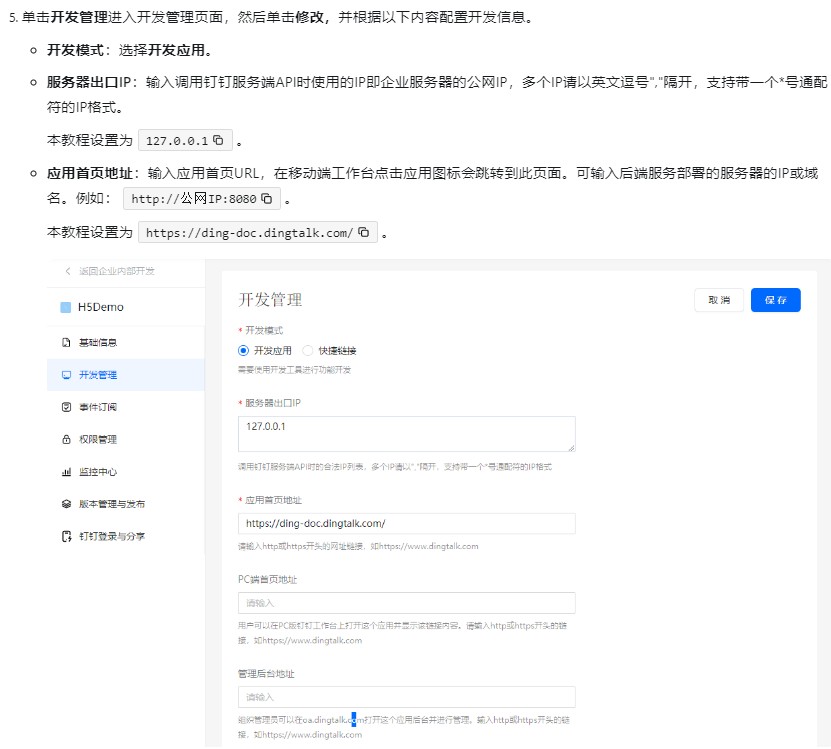Click the H5Demo app name
Image resolution: width=831 pixels, height=749 pixels.
(x=101, y=307)
